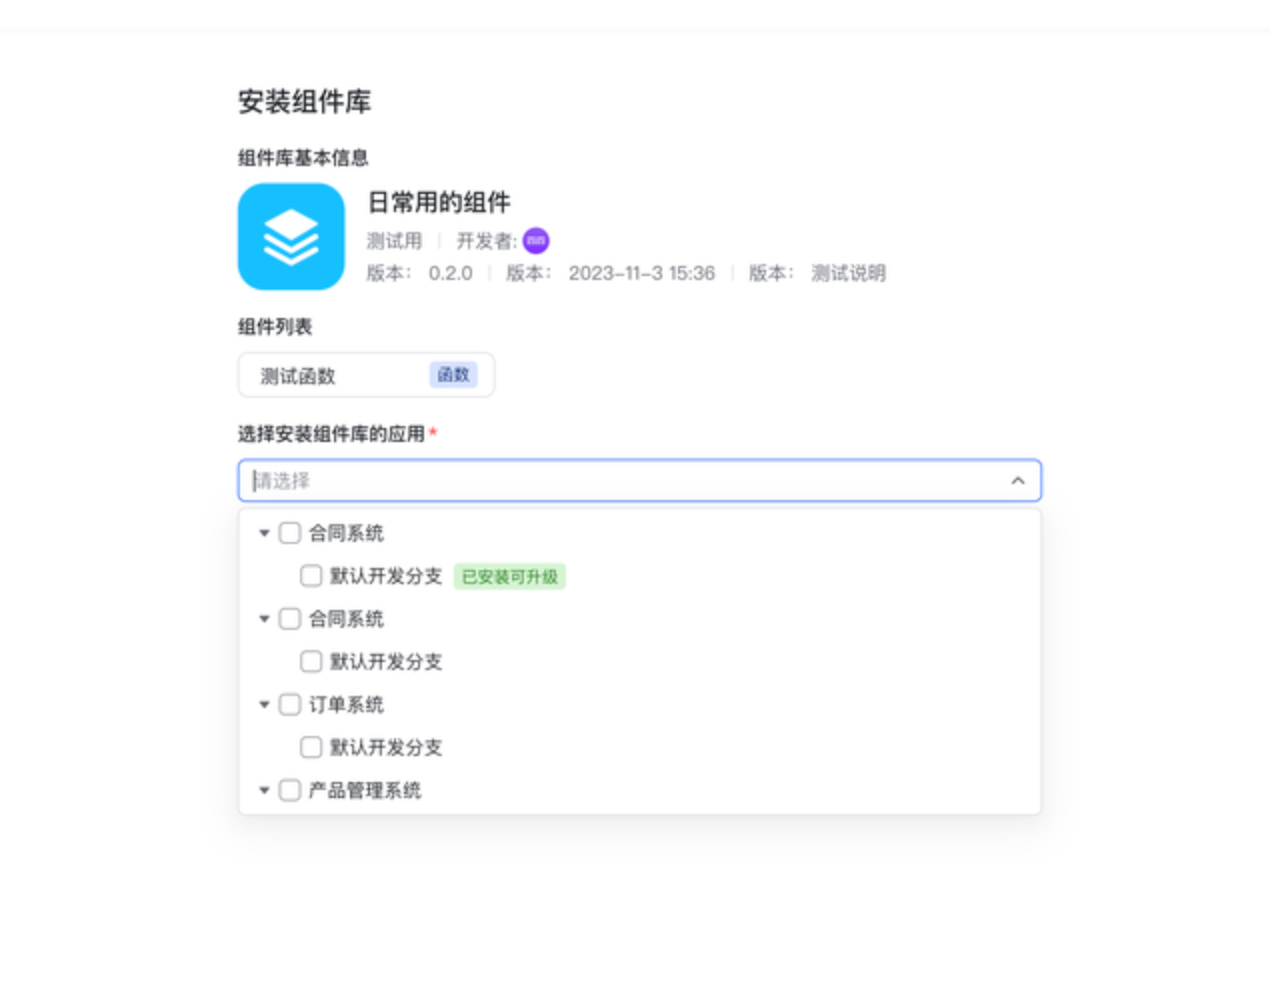Click the 安装组件库 page heading
Image resolution: width=1270 pixels, height=984 pixels.
click(x=305, y=102)
